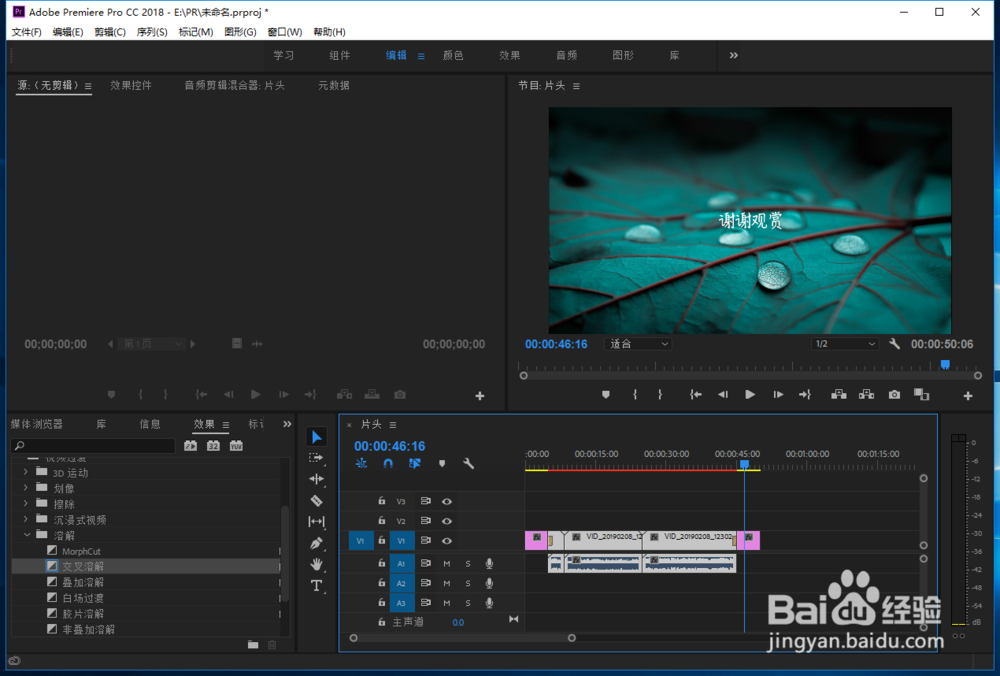Select 白场过渡 transition
This screenshot has width=1000, height=676.
coord(83,598)
